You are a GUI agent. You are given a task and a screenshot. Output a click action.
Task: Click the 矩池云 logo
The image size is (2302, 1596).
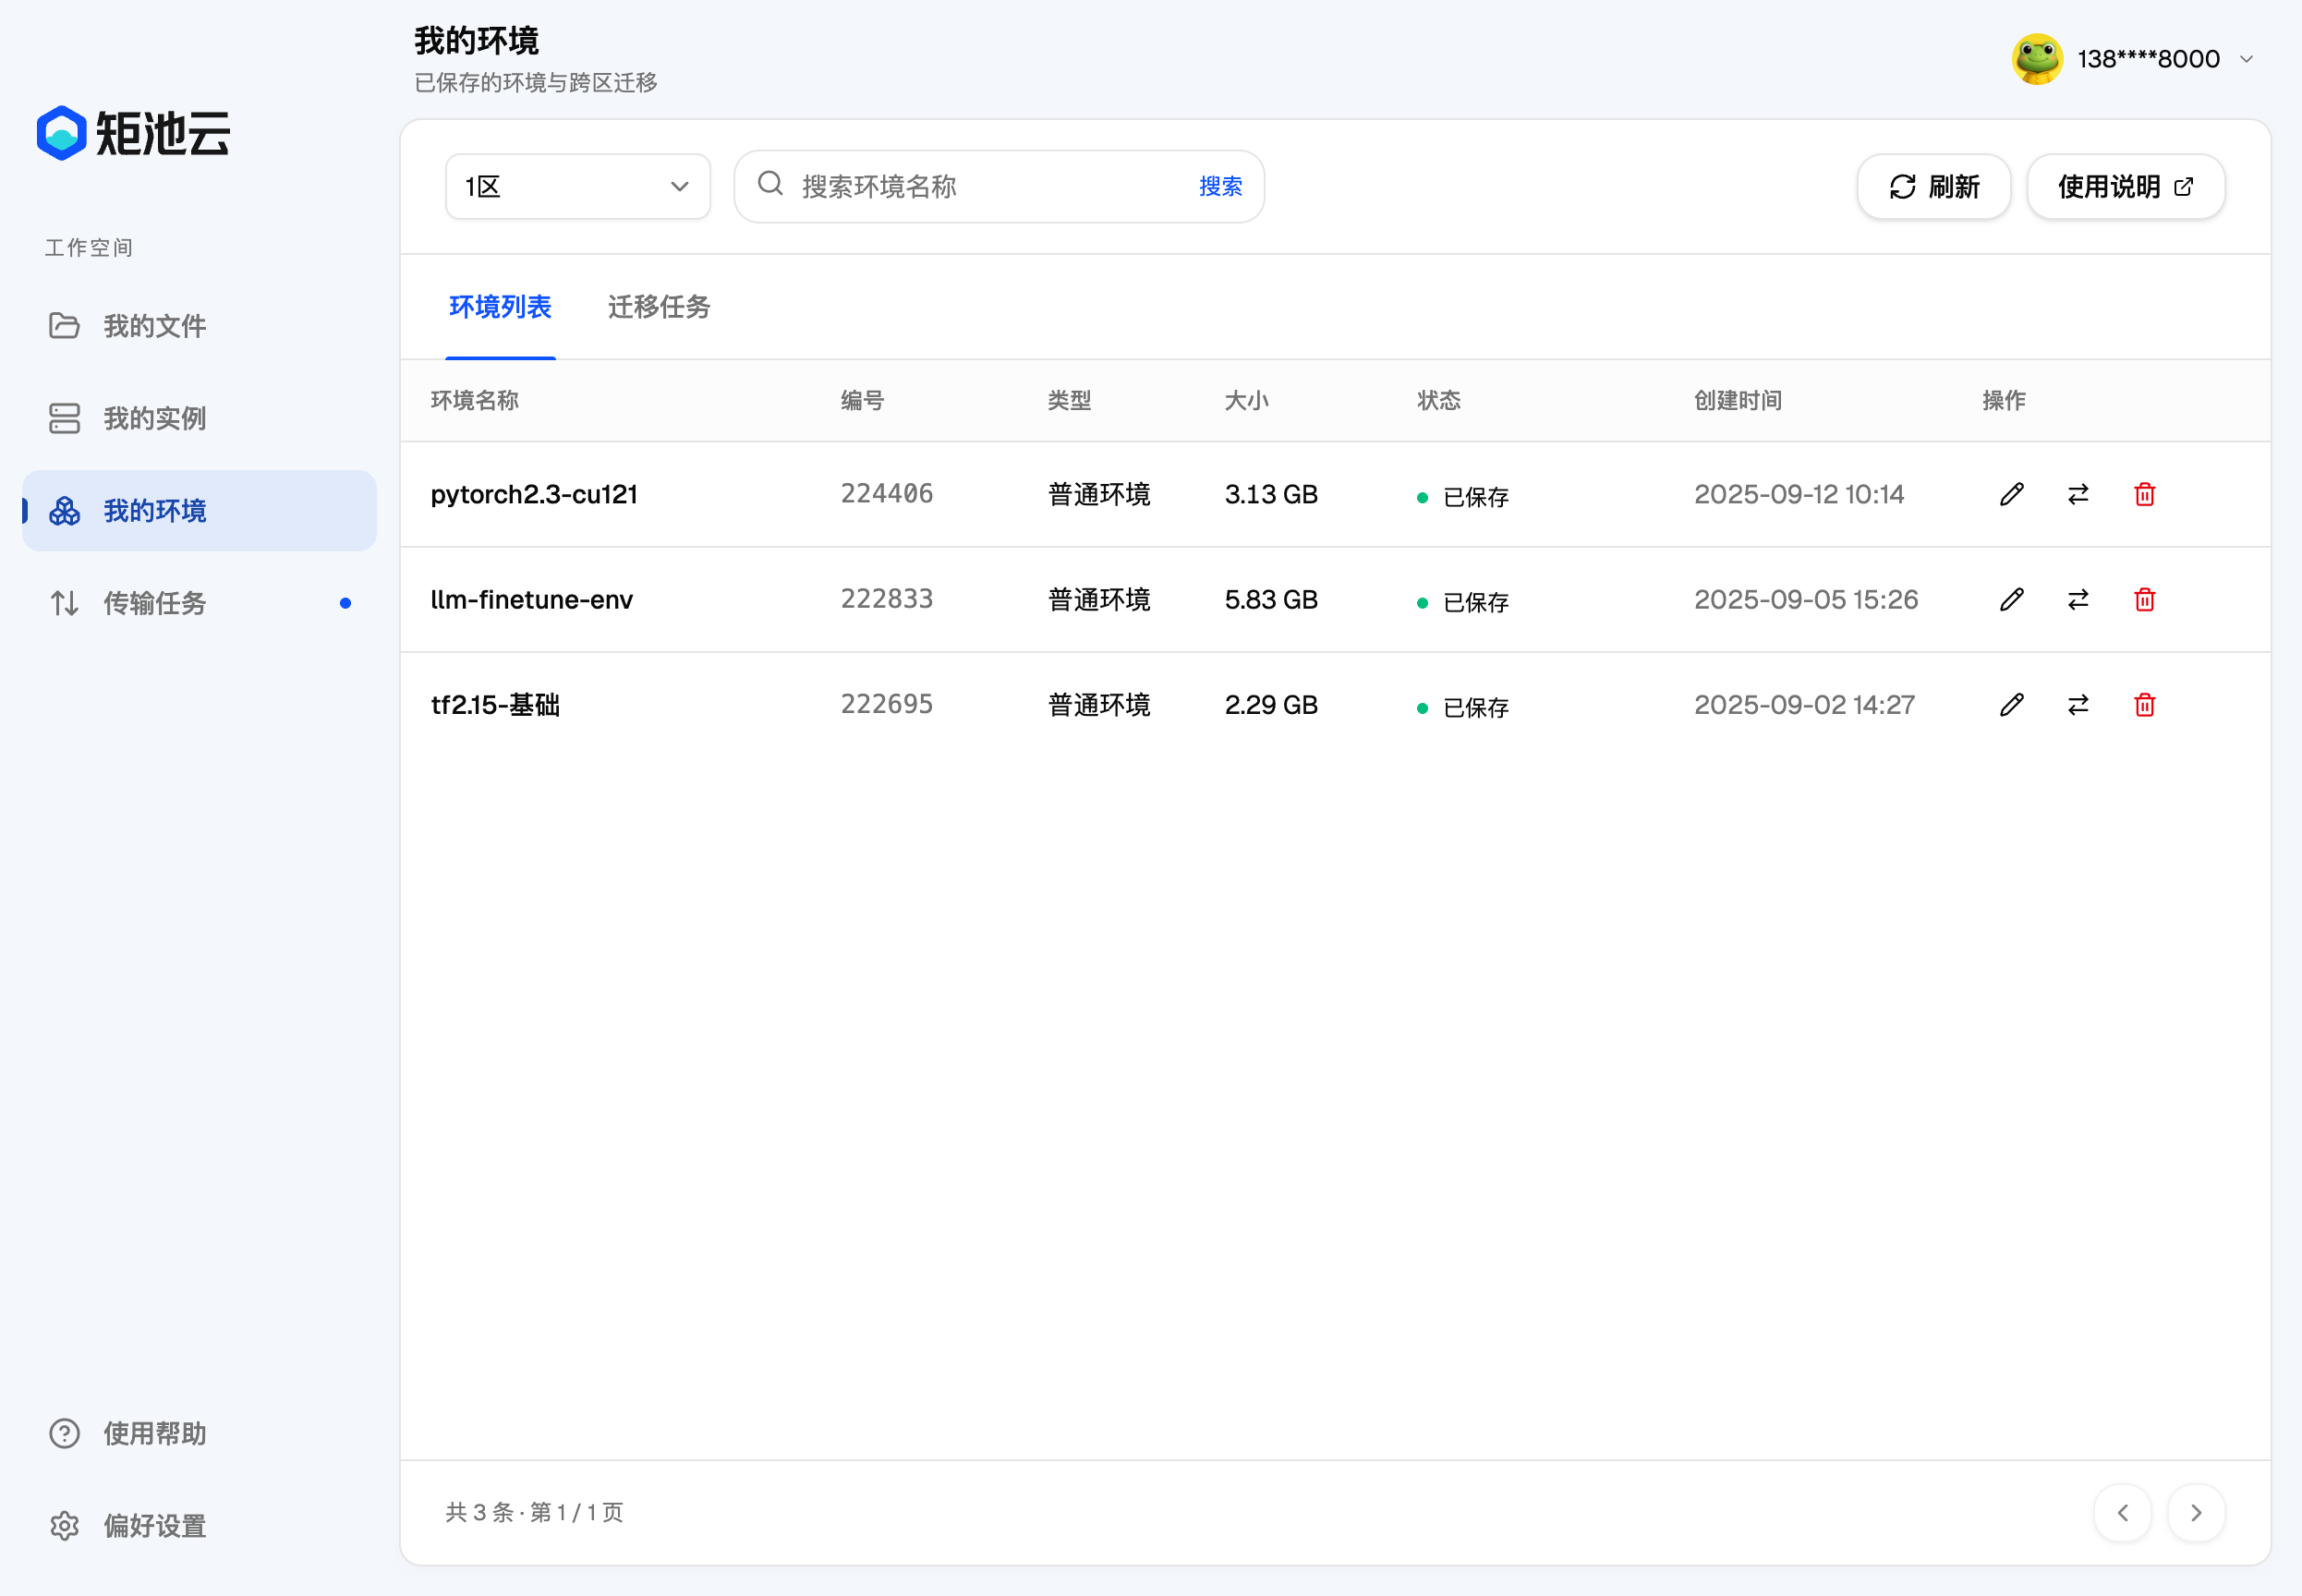tap(134, 133)
